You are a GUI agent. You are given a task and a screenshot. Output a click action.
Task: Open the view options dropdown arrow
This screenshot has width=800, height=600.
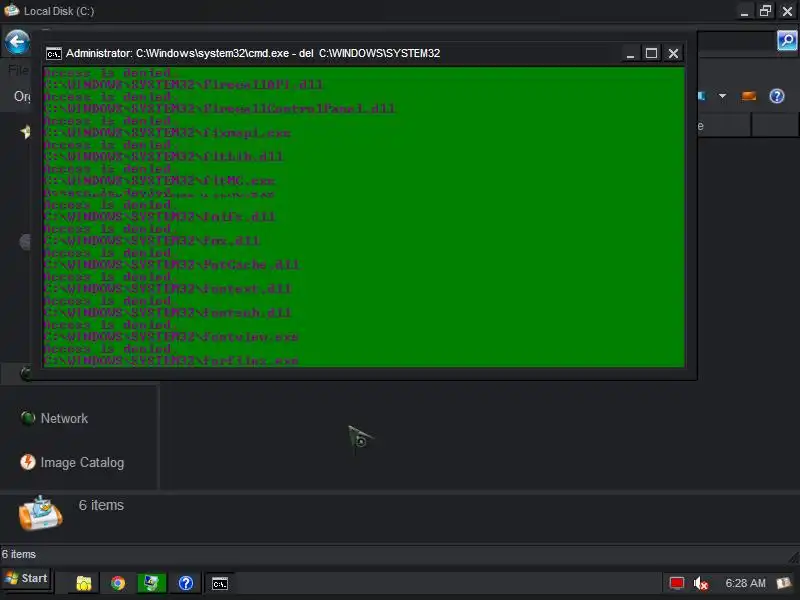pyautogui.click(x=722, y=95)
